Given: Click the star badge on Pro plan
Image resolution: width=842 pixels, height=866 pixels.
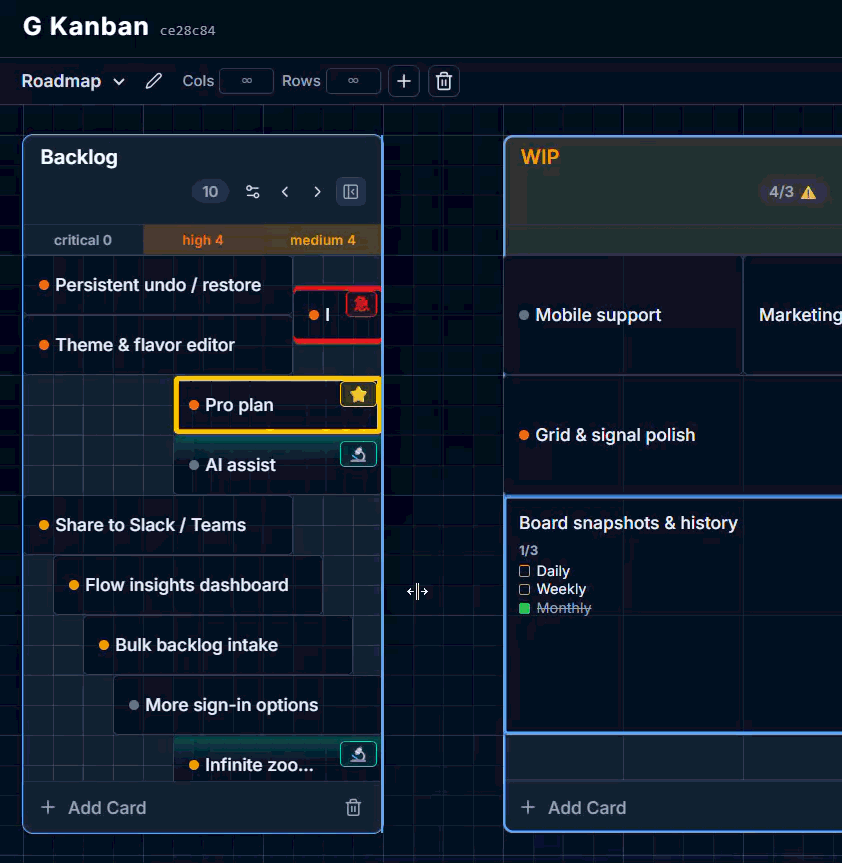Looking at the screenshot, I should pyautogui.click(x=358, y=394).
